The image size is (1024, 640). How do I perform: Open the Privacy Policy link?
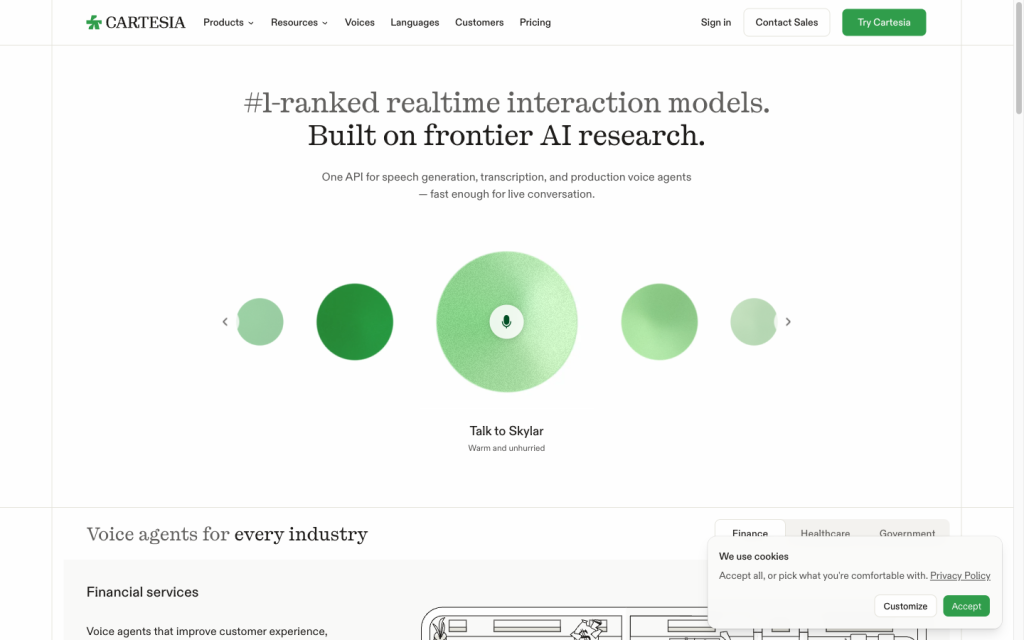click(x=960, y=575)
